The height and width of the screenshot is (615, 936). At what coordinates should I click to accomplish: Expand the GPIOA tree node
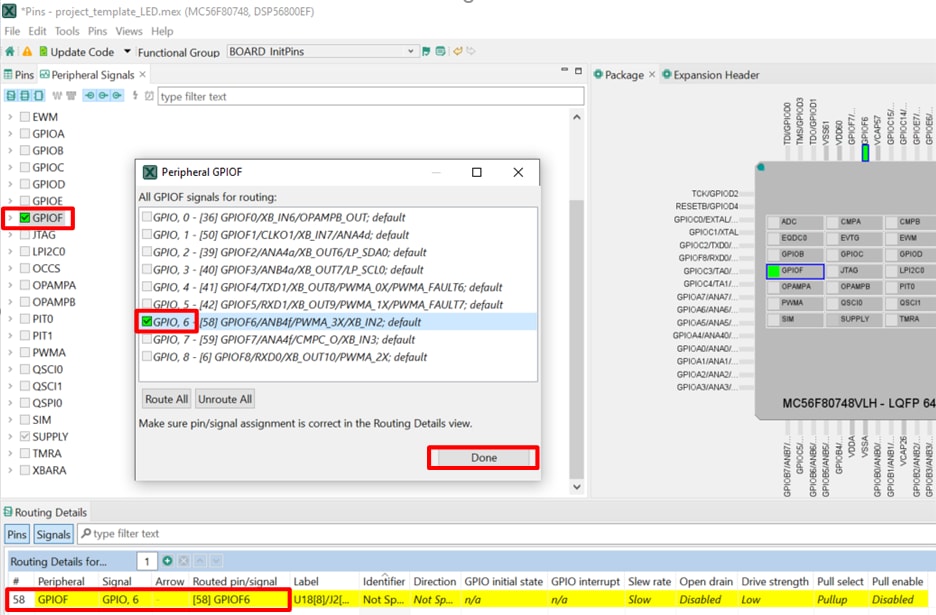[10, 134]
